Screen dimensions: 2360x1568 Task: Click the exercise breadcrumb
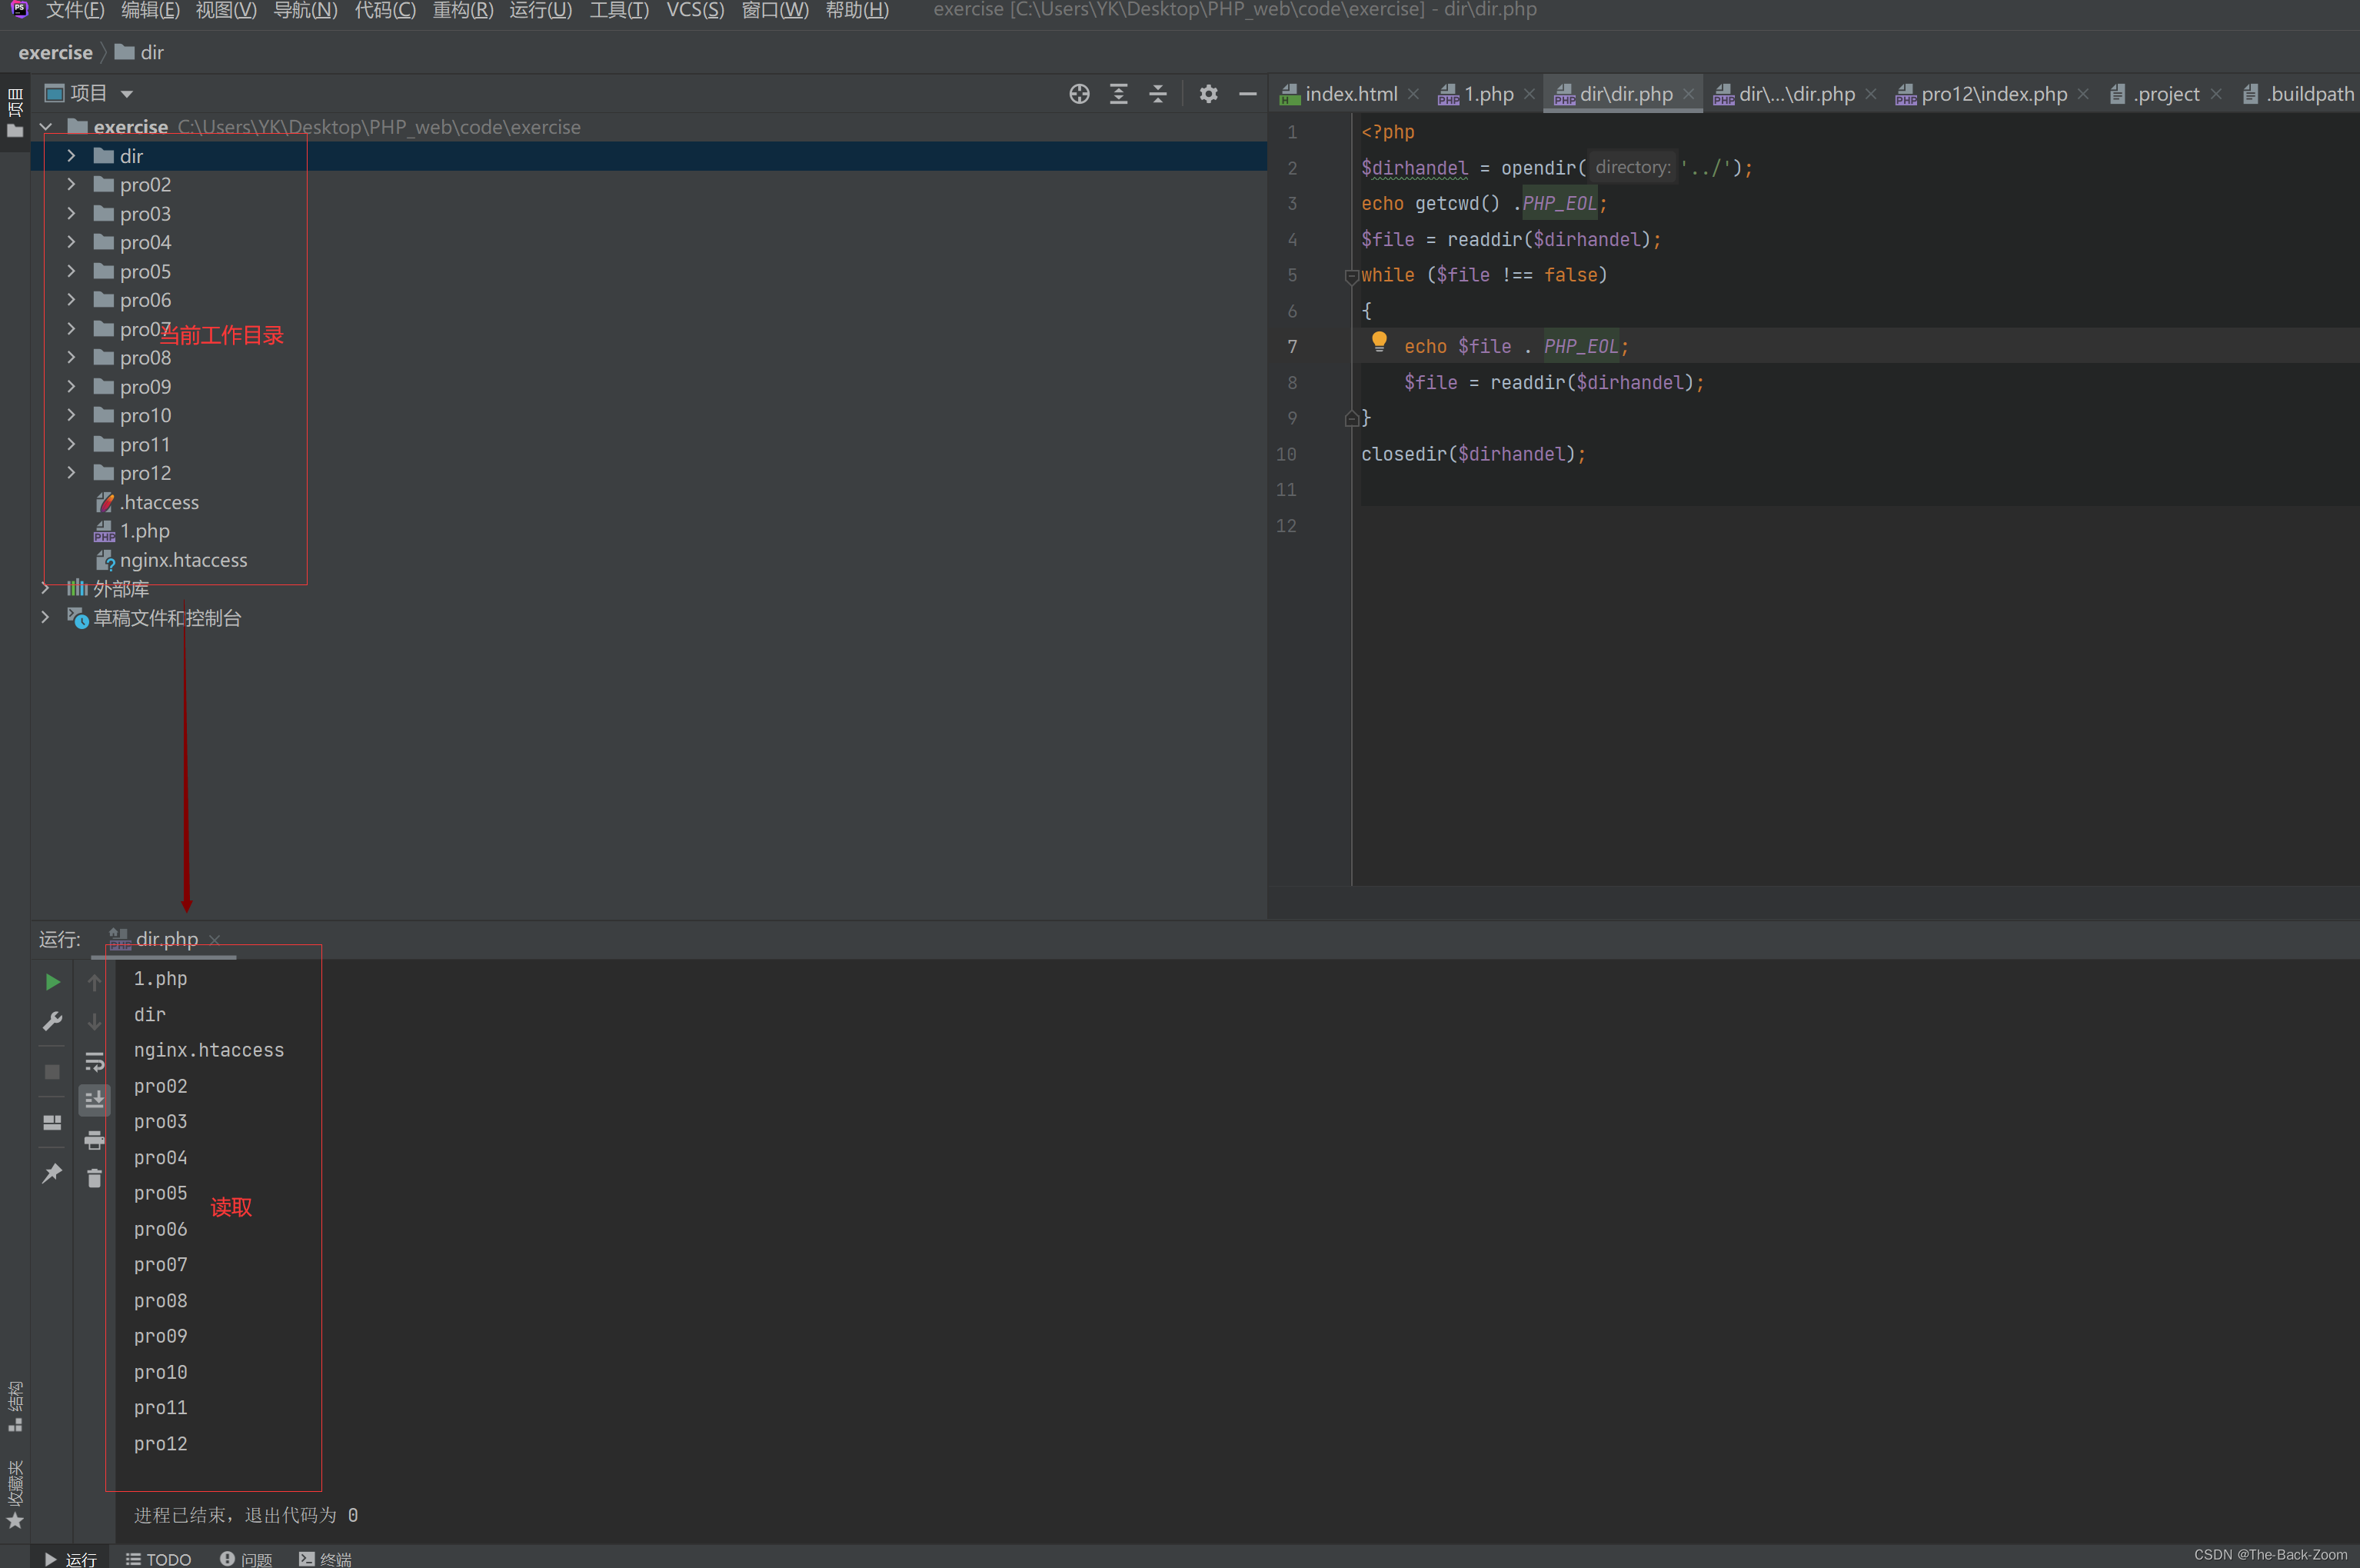[55, 52]
